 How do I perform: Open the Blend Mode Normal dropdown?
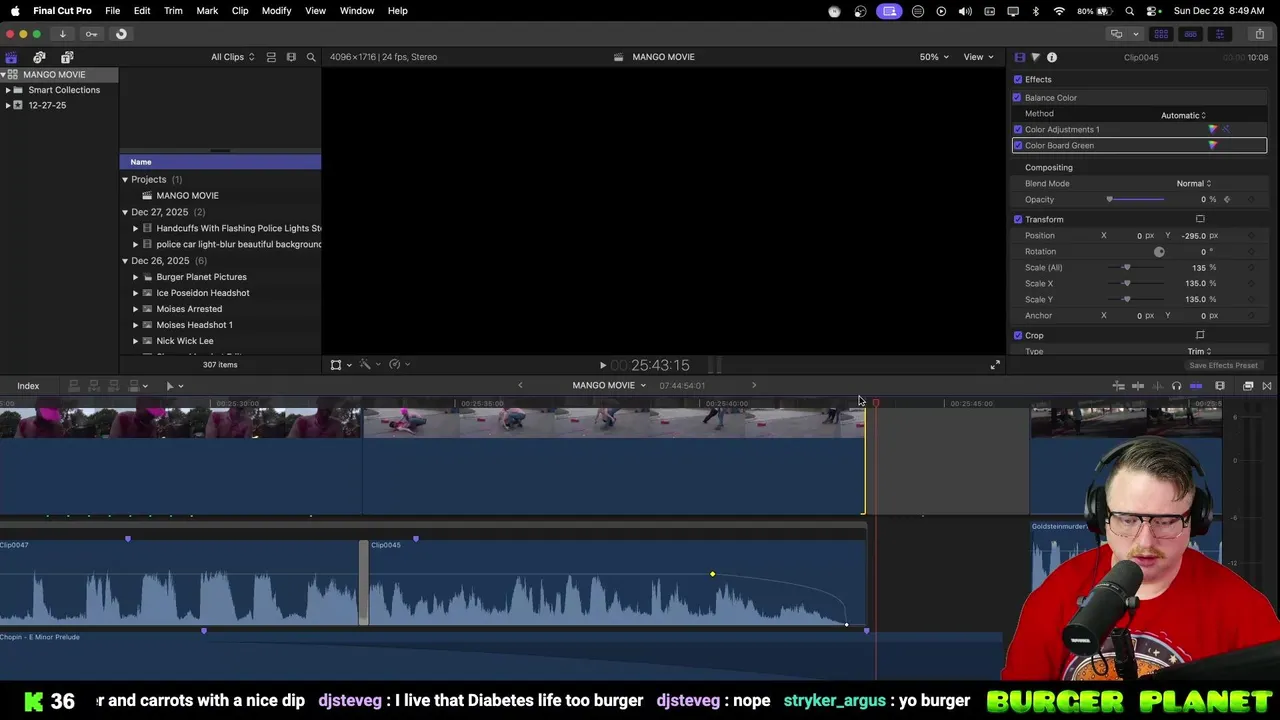[x=1193, y=183]
